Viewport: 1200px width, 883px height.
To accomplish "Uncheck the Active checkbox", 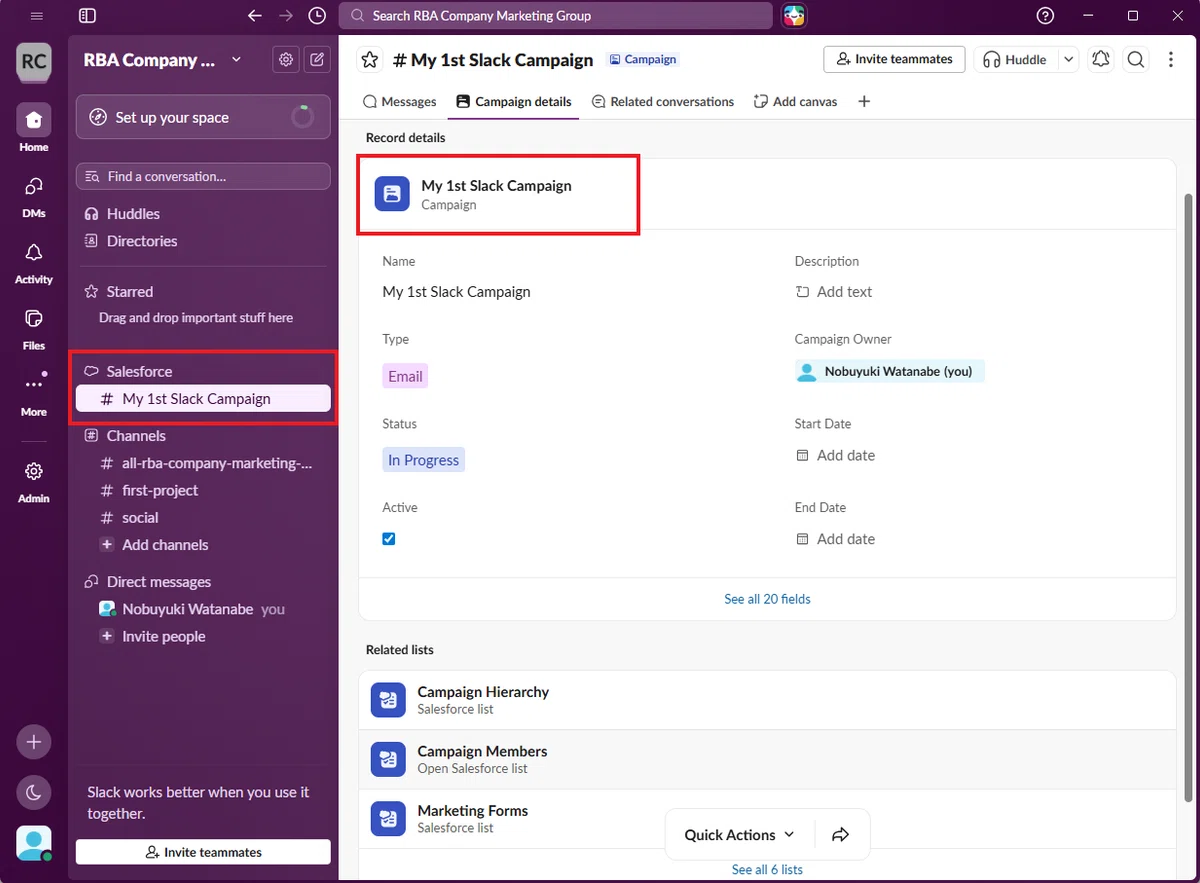I will click(389, 539).
